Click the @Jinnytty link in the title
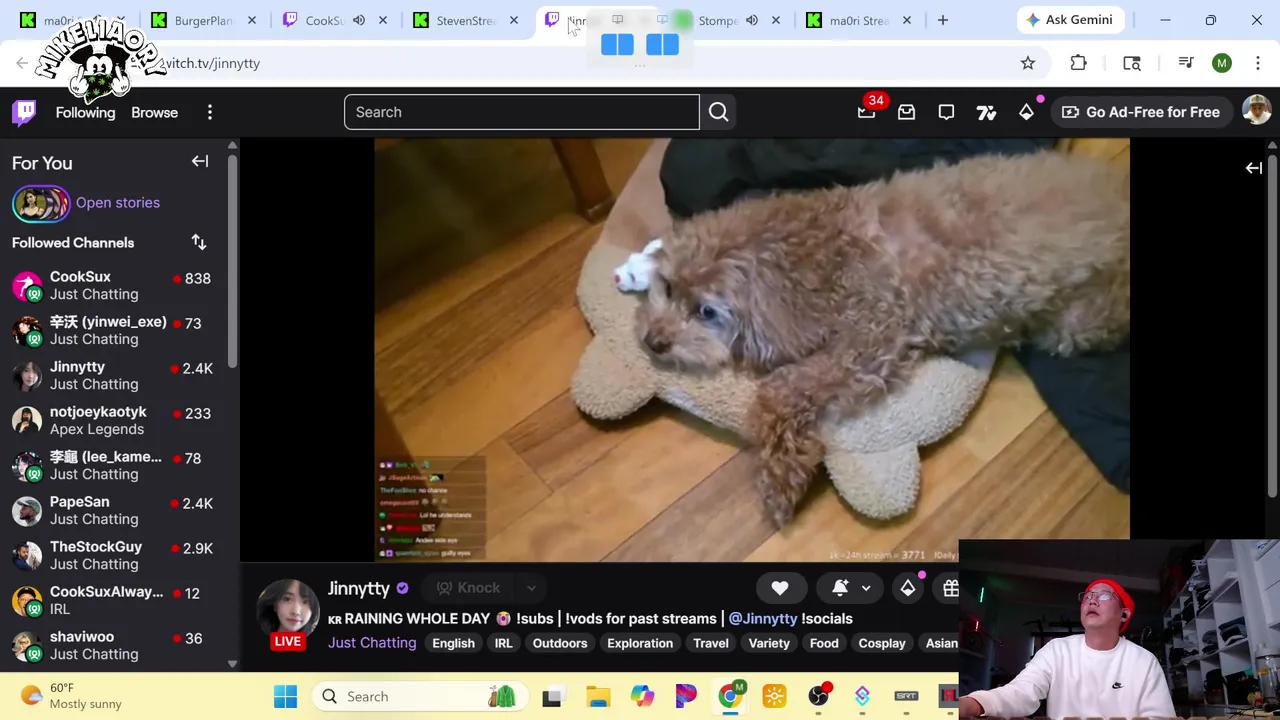Viewport: 1280px width, 720px height. (763, 619)
